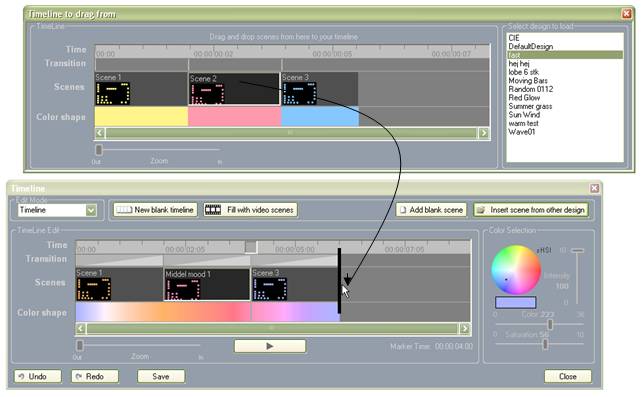Play the timeline with the play button
Image resolution: width=644 pixels, height=397 pixels.
[x=270, y=346]
